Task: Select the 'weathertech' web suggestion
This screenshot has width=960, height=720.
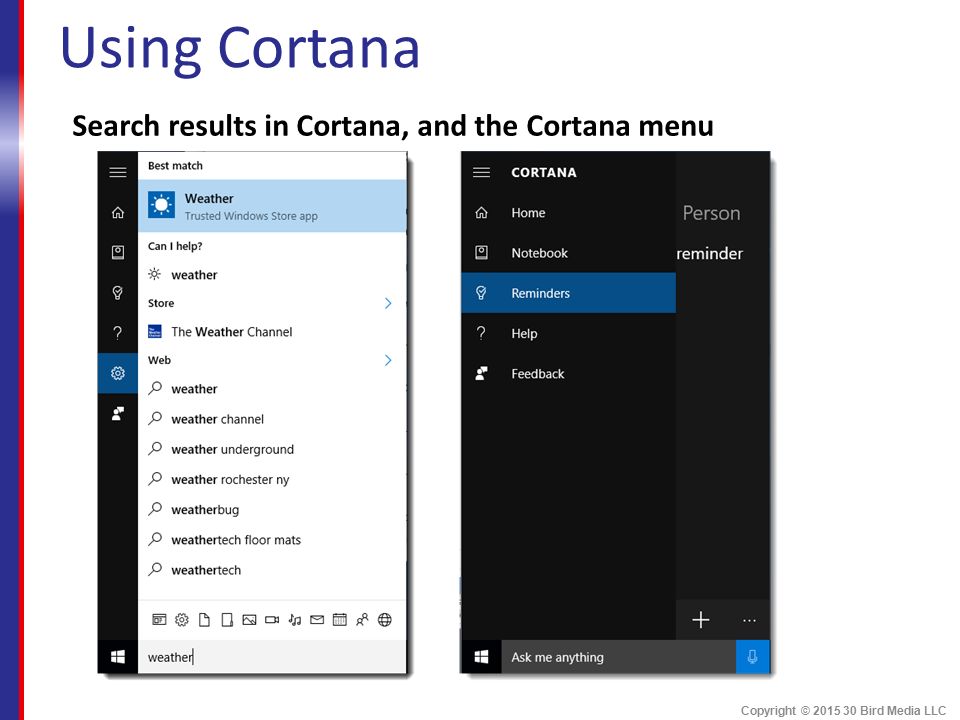Action: tap(272, 570)
